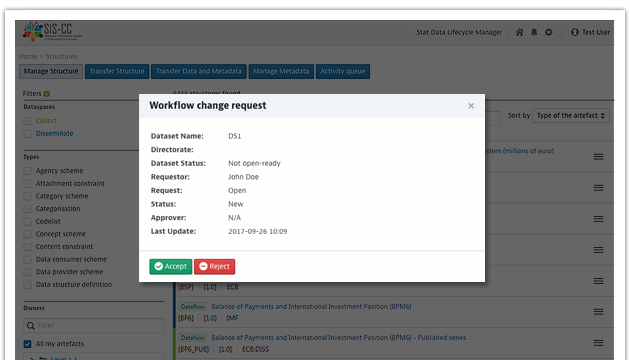
Task: Check the Category scheme type
Action: pos(27,196)
